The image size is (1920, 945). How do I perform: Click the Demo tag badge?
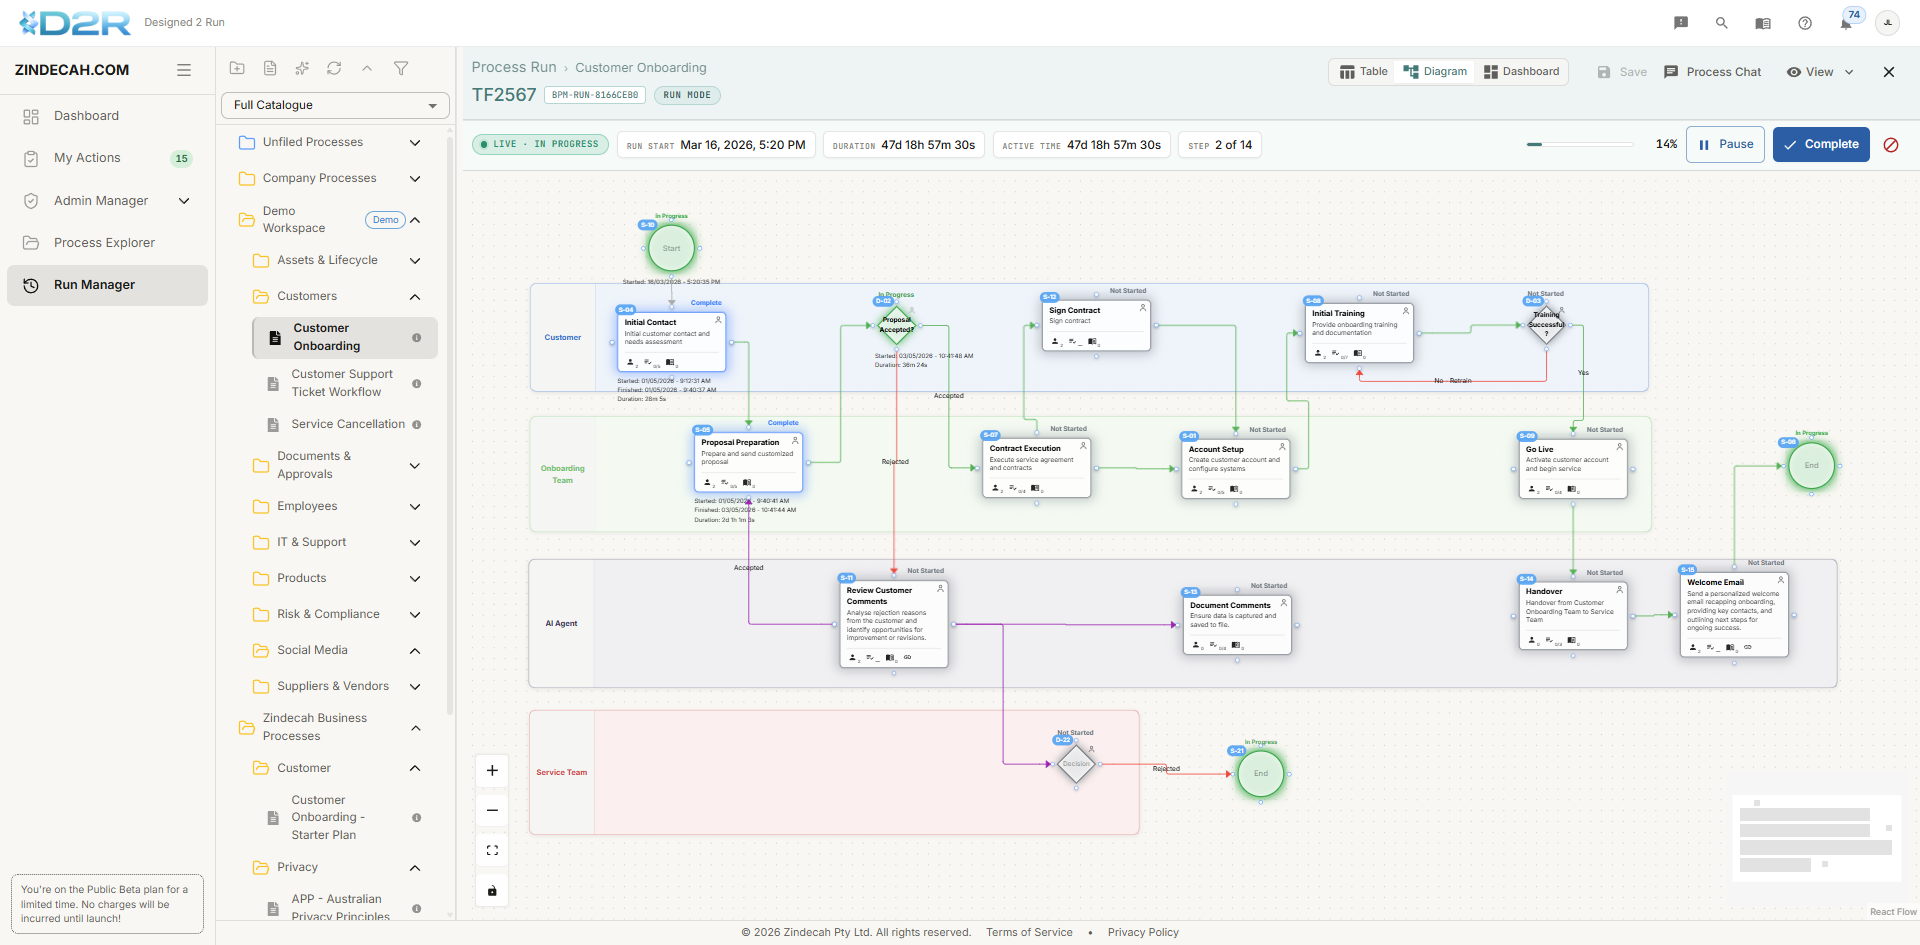386,220
